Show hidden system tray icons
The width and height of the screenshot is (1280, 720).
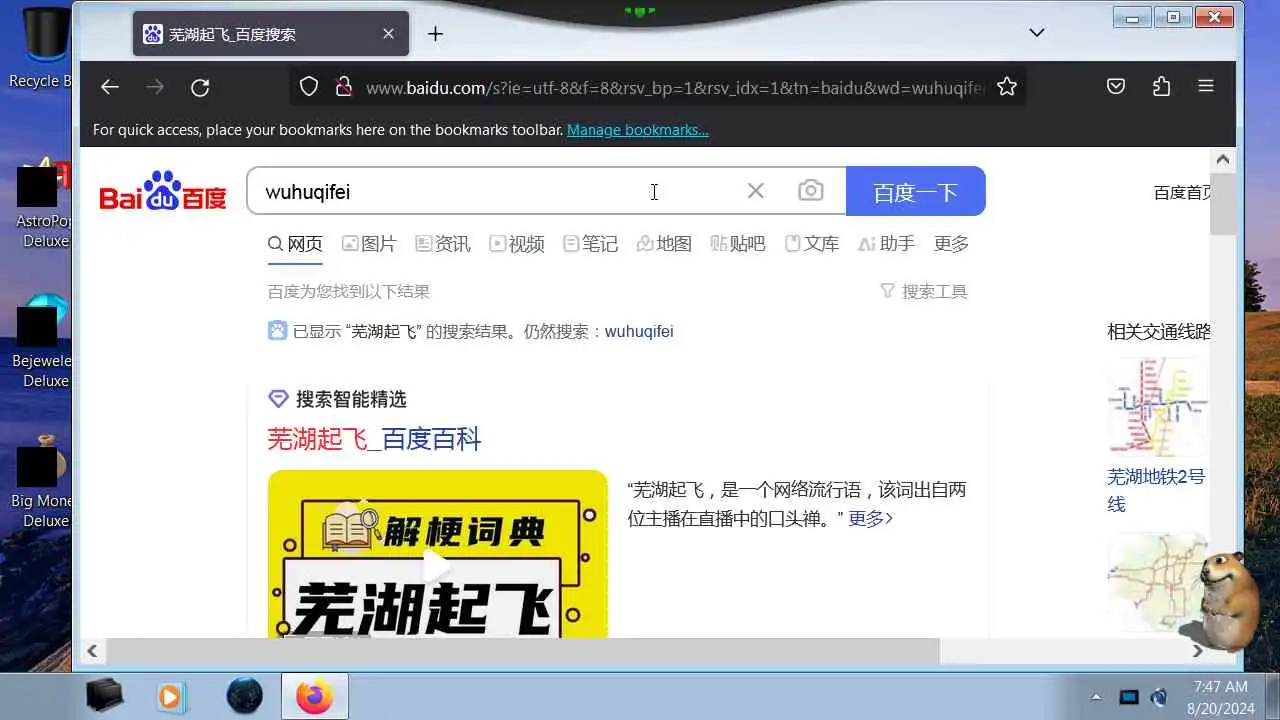[x=1096, y=697]
